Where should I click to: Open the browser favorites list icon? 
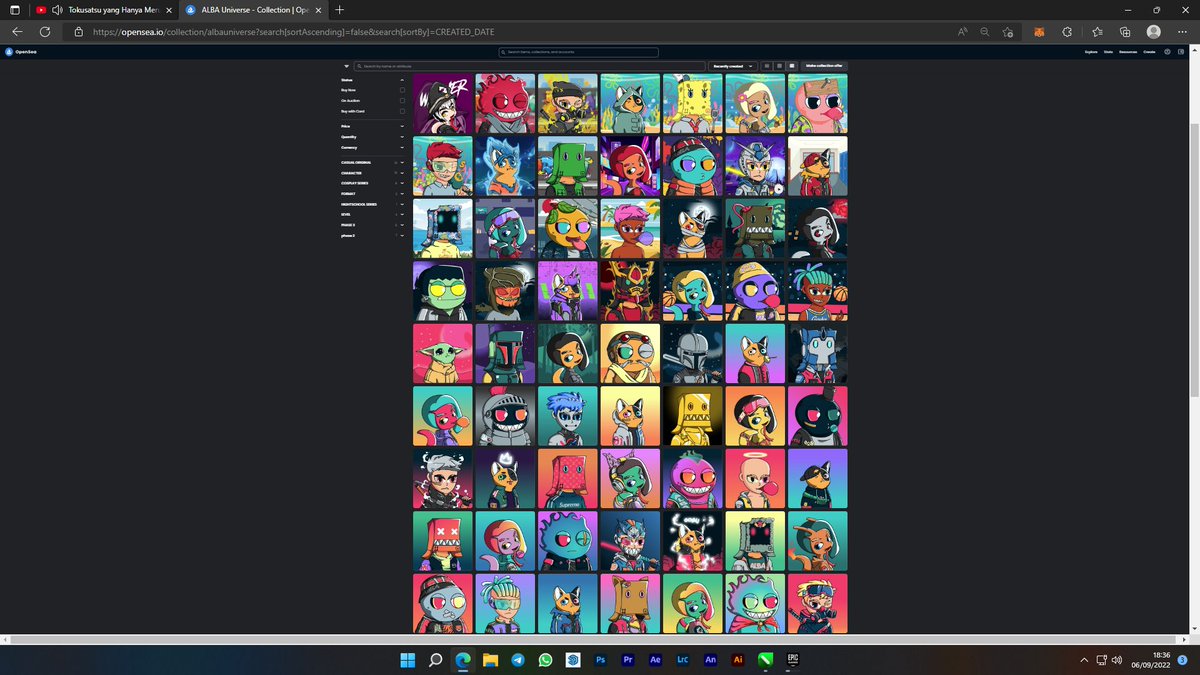point(1097,32)
